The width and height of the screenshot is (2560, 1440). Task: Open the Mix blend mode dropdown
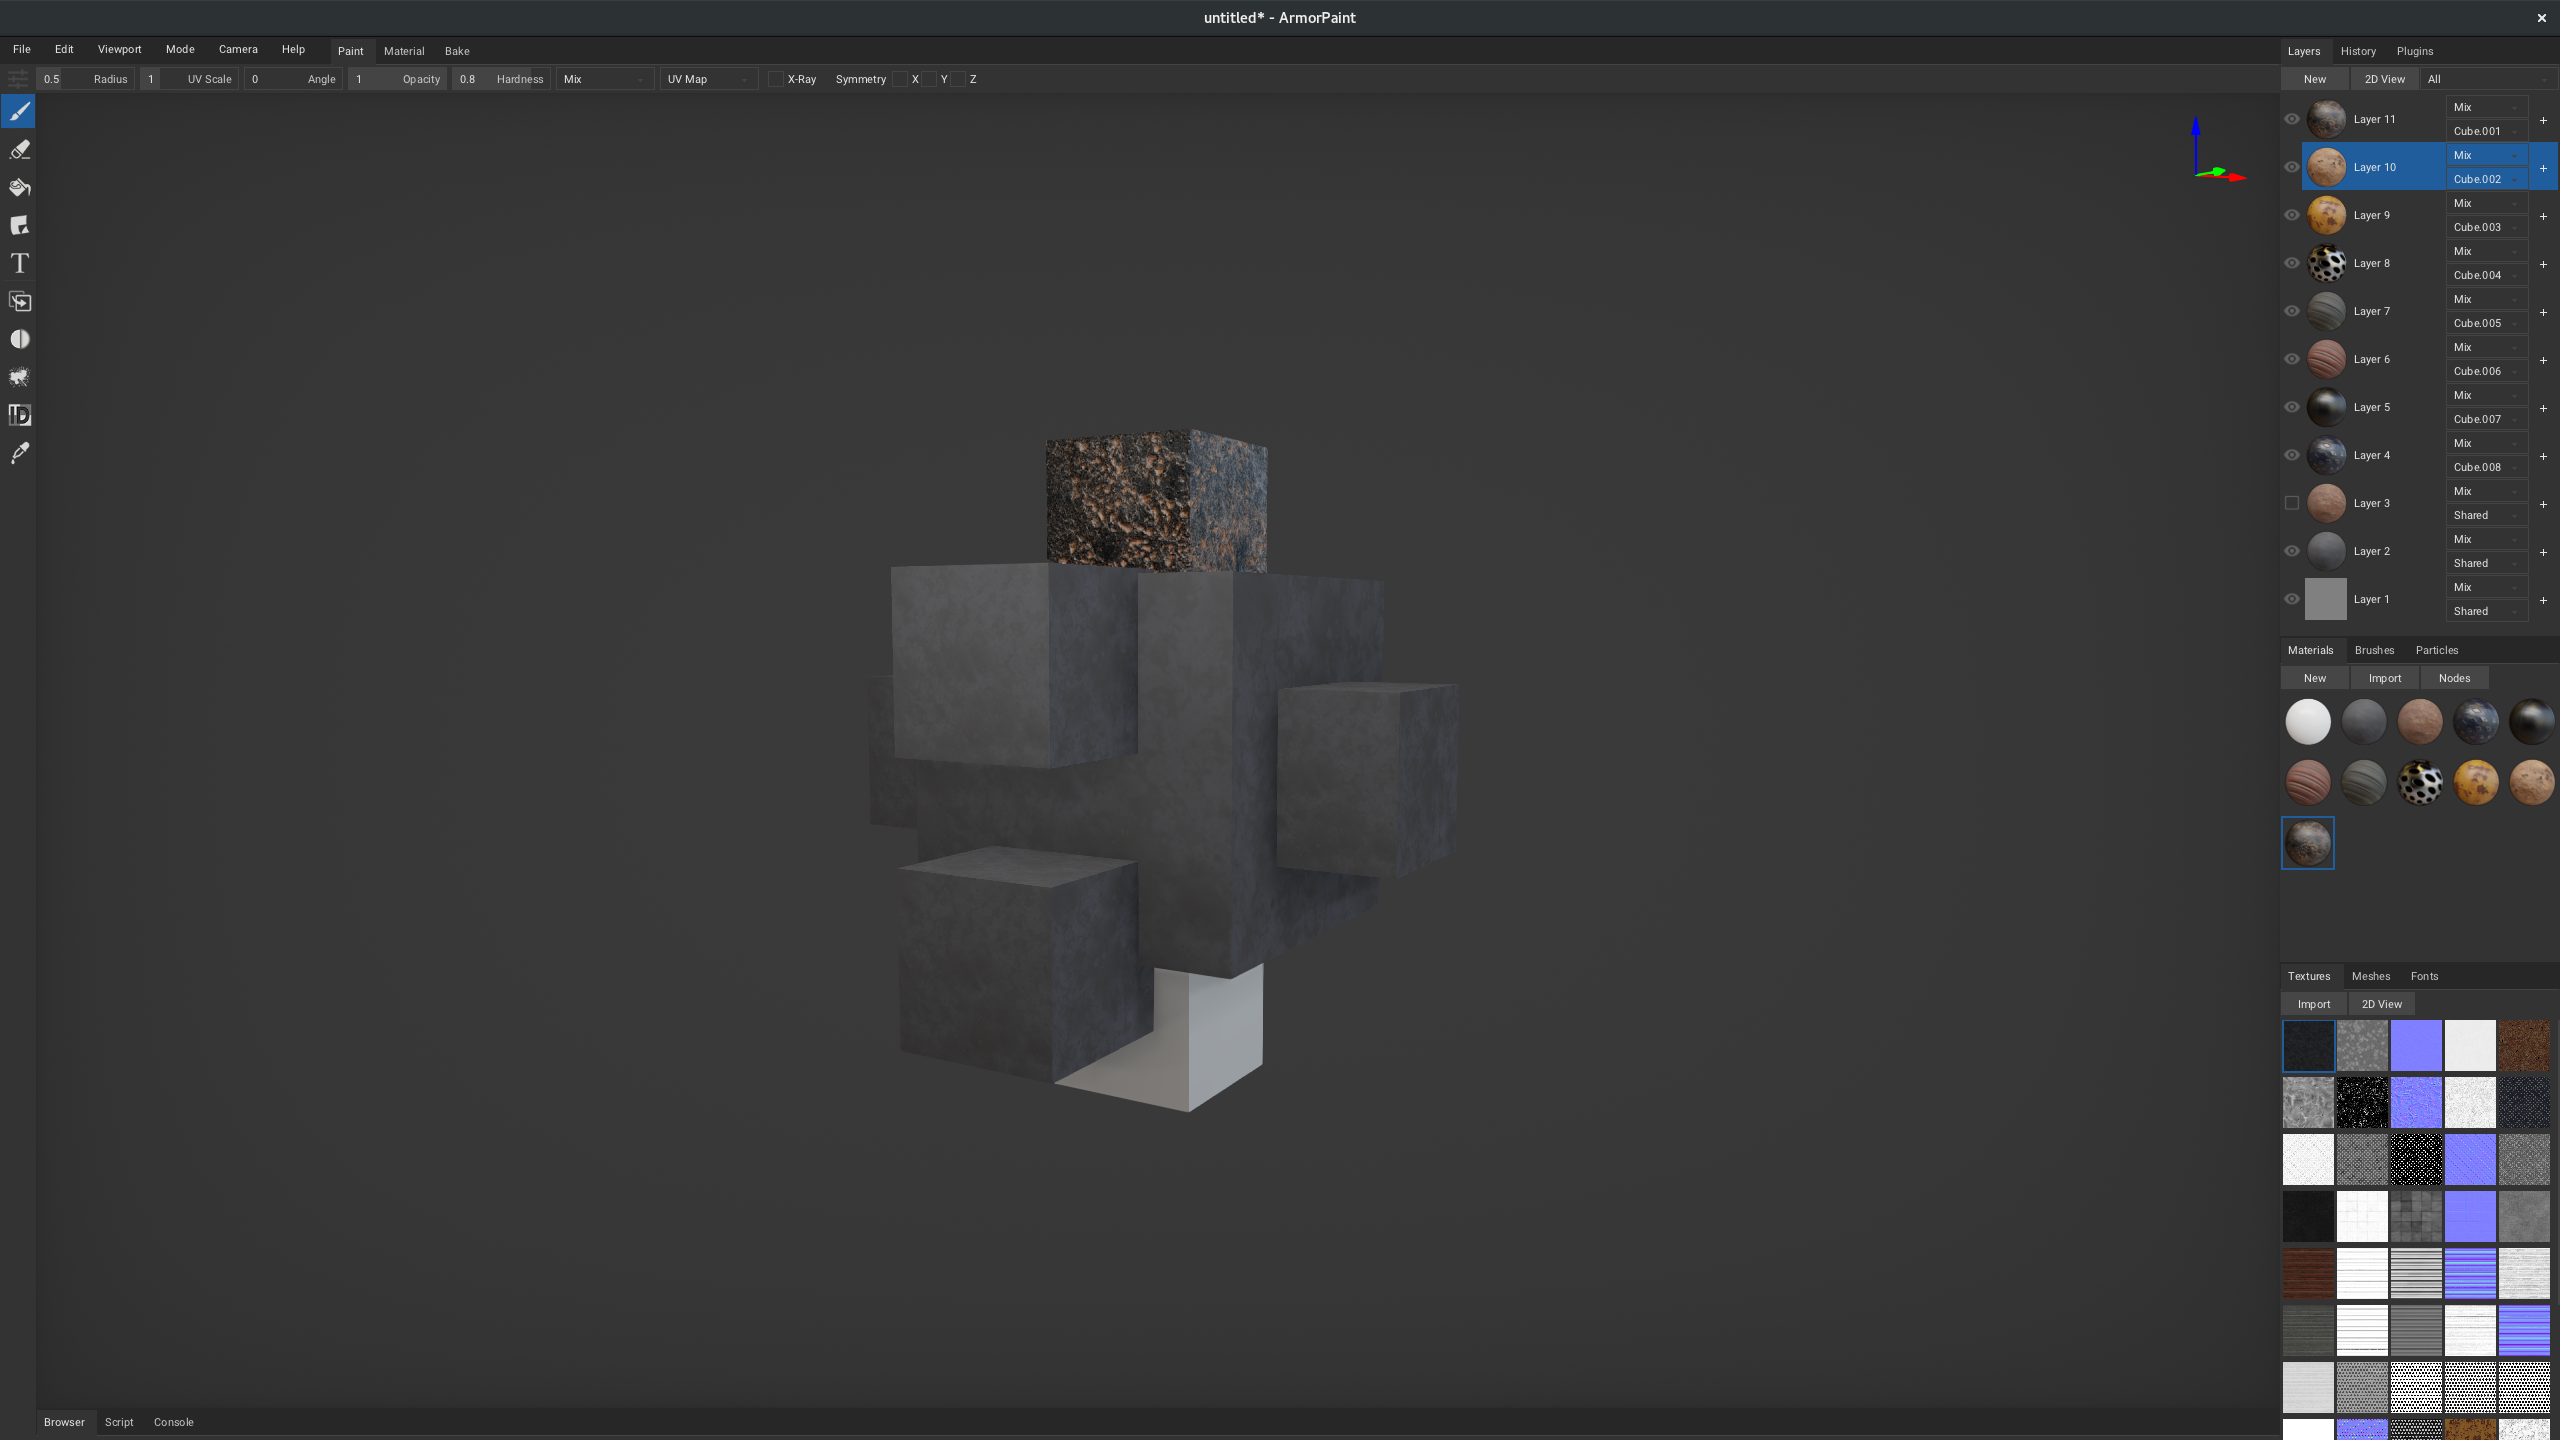tap(605, 79)
